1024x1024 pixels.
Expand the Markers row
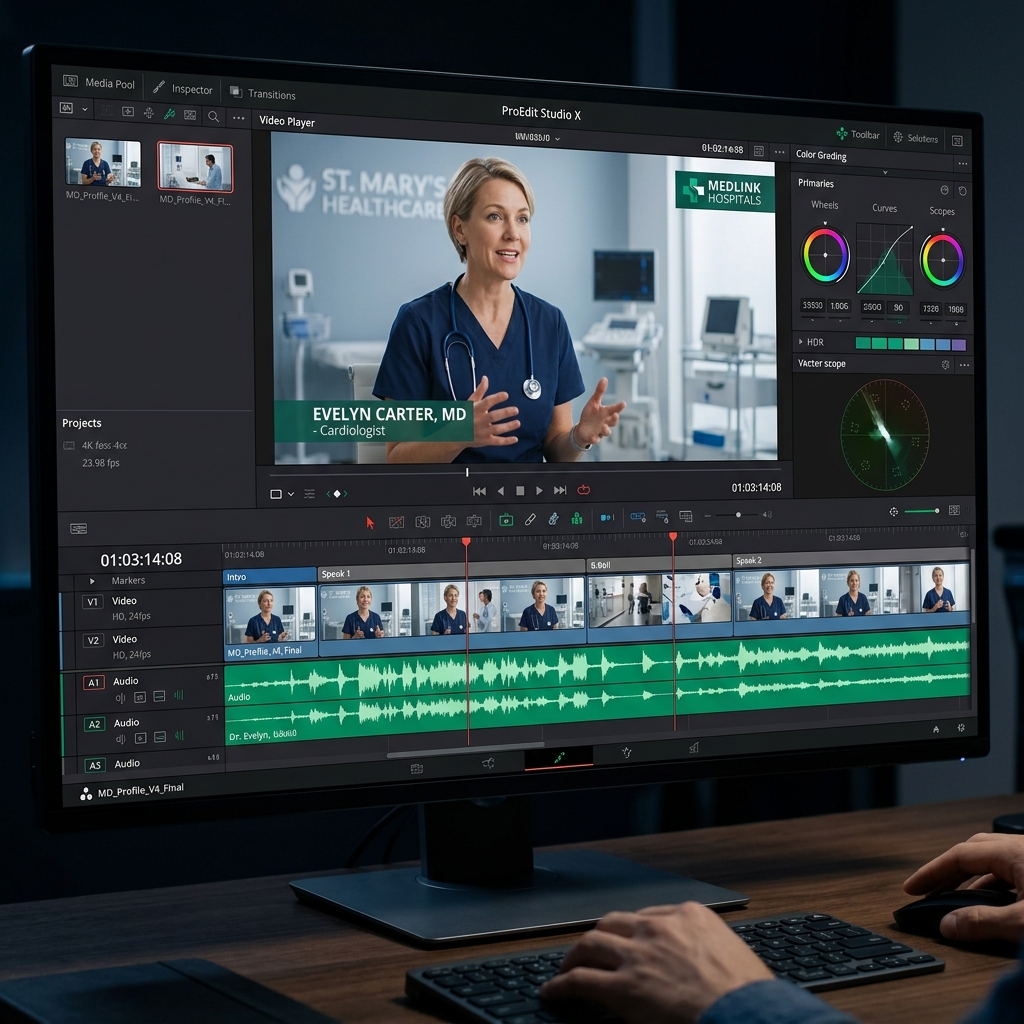[x=92, y=581]
